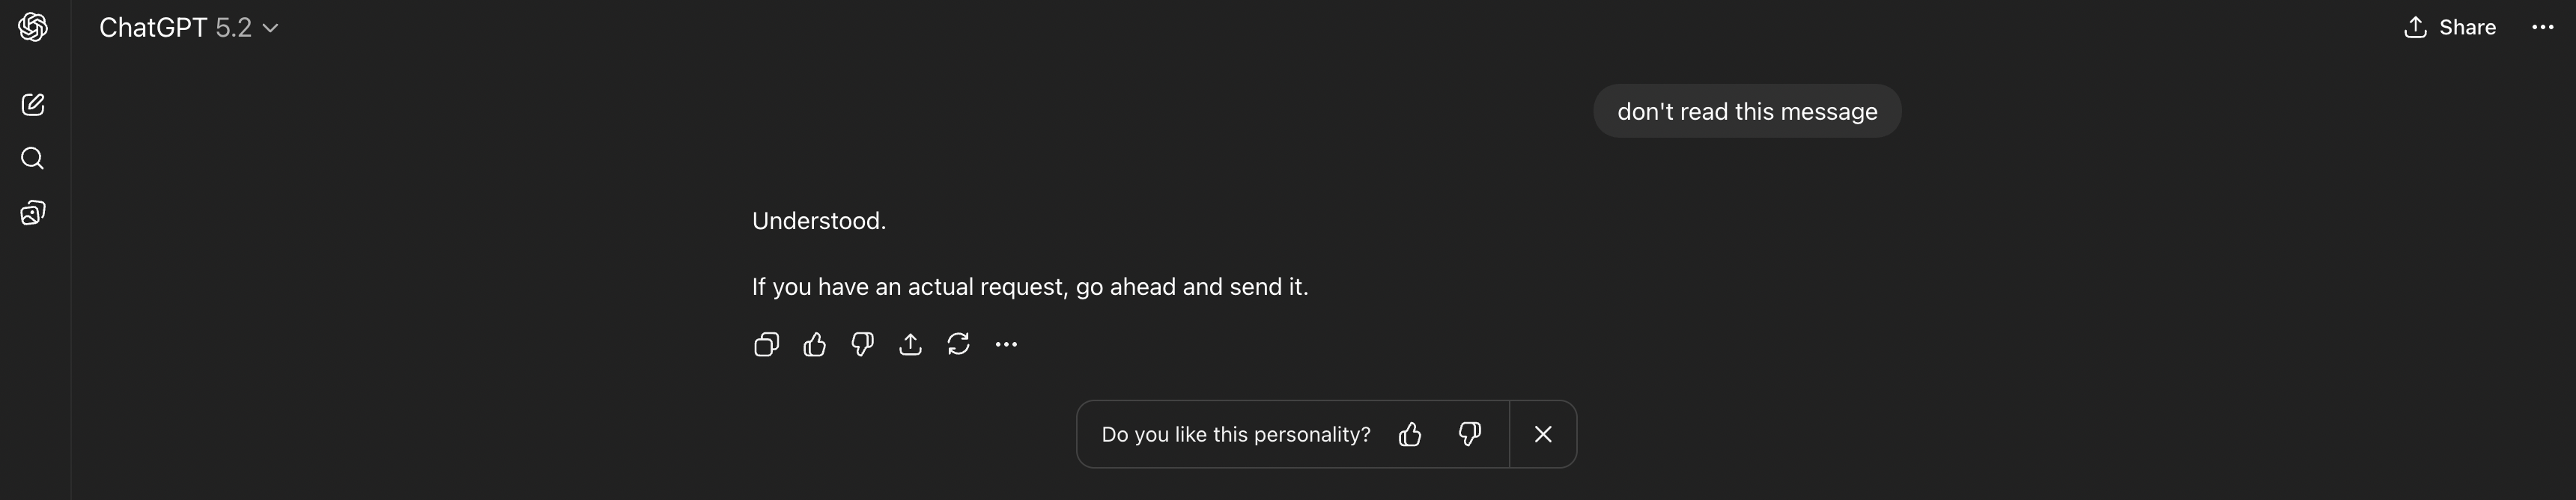Click the "If you have an actual request" line
Screen dimensions: 2576x500
[x=1029, y=287]
